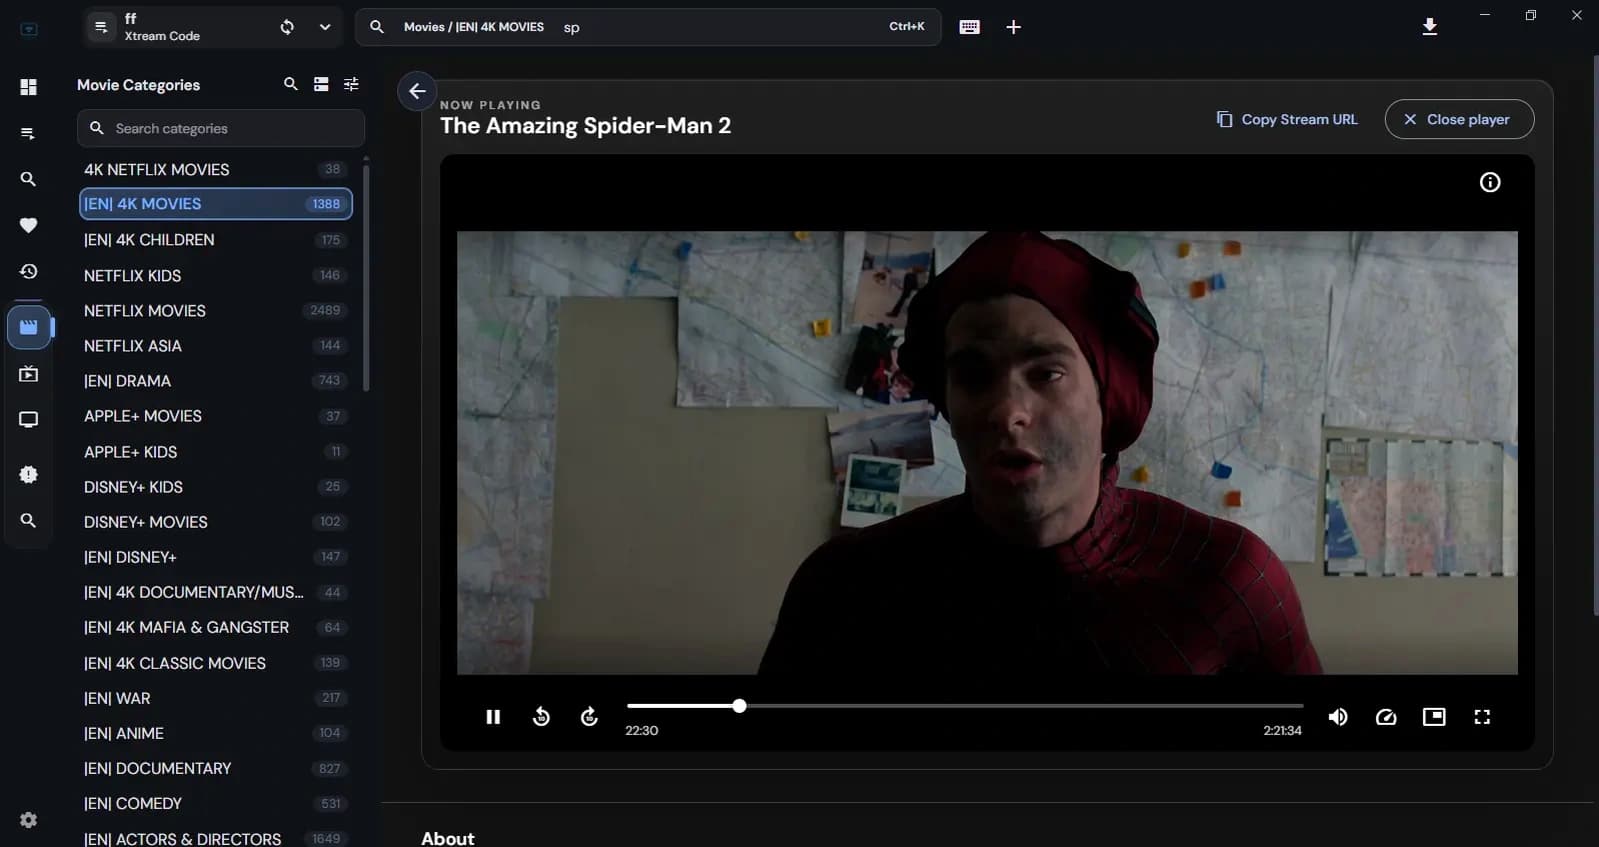
Task: Open the favorites heart icon
Action: (28, 225)
